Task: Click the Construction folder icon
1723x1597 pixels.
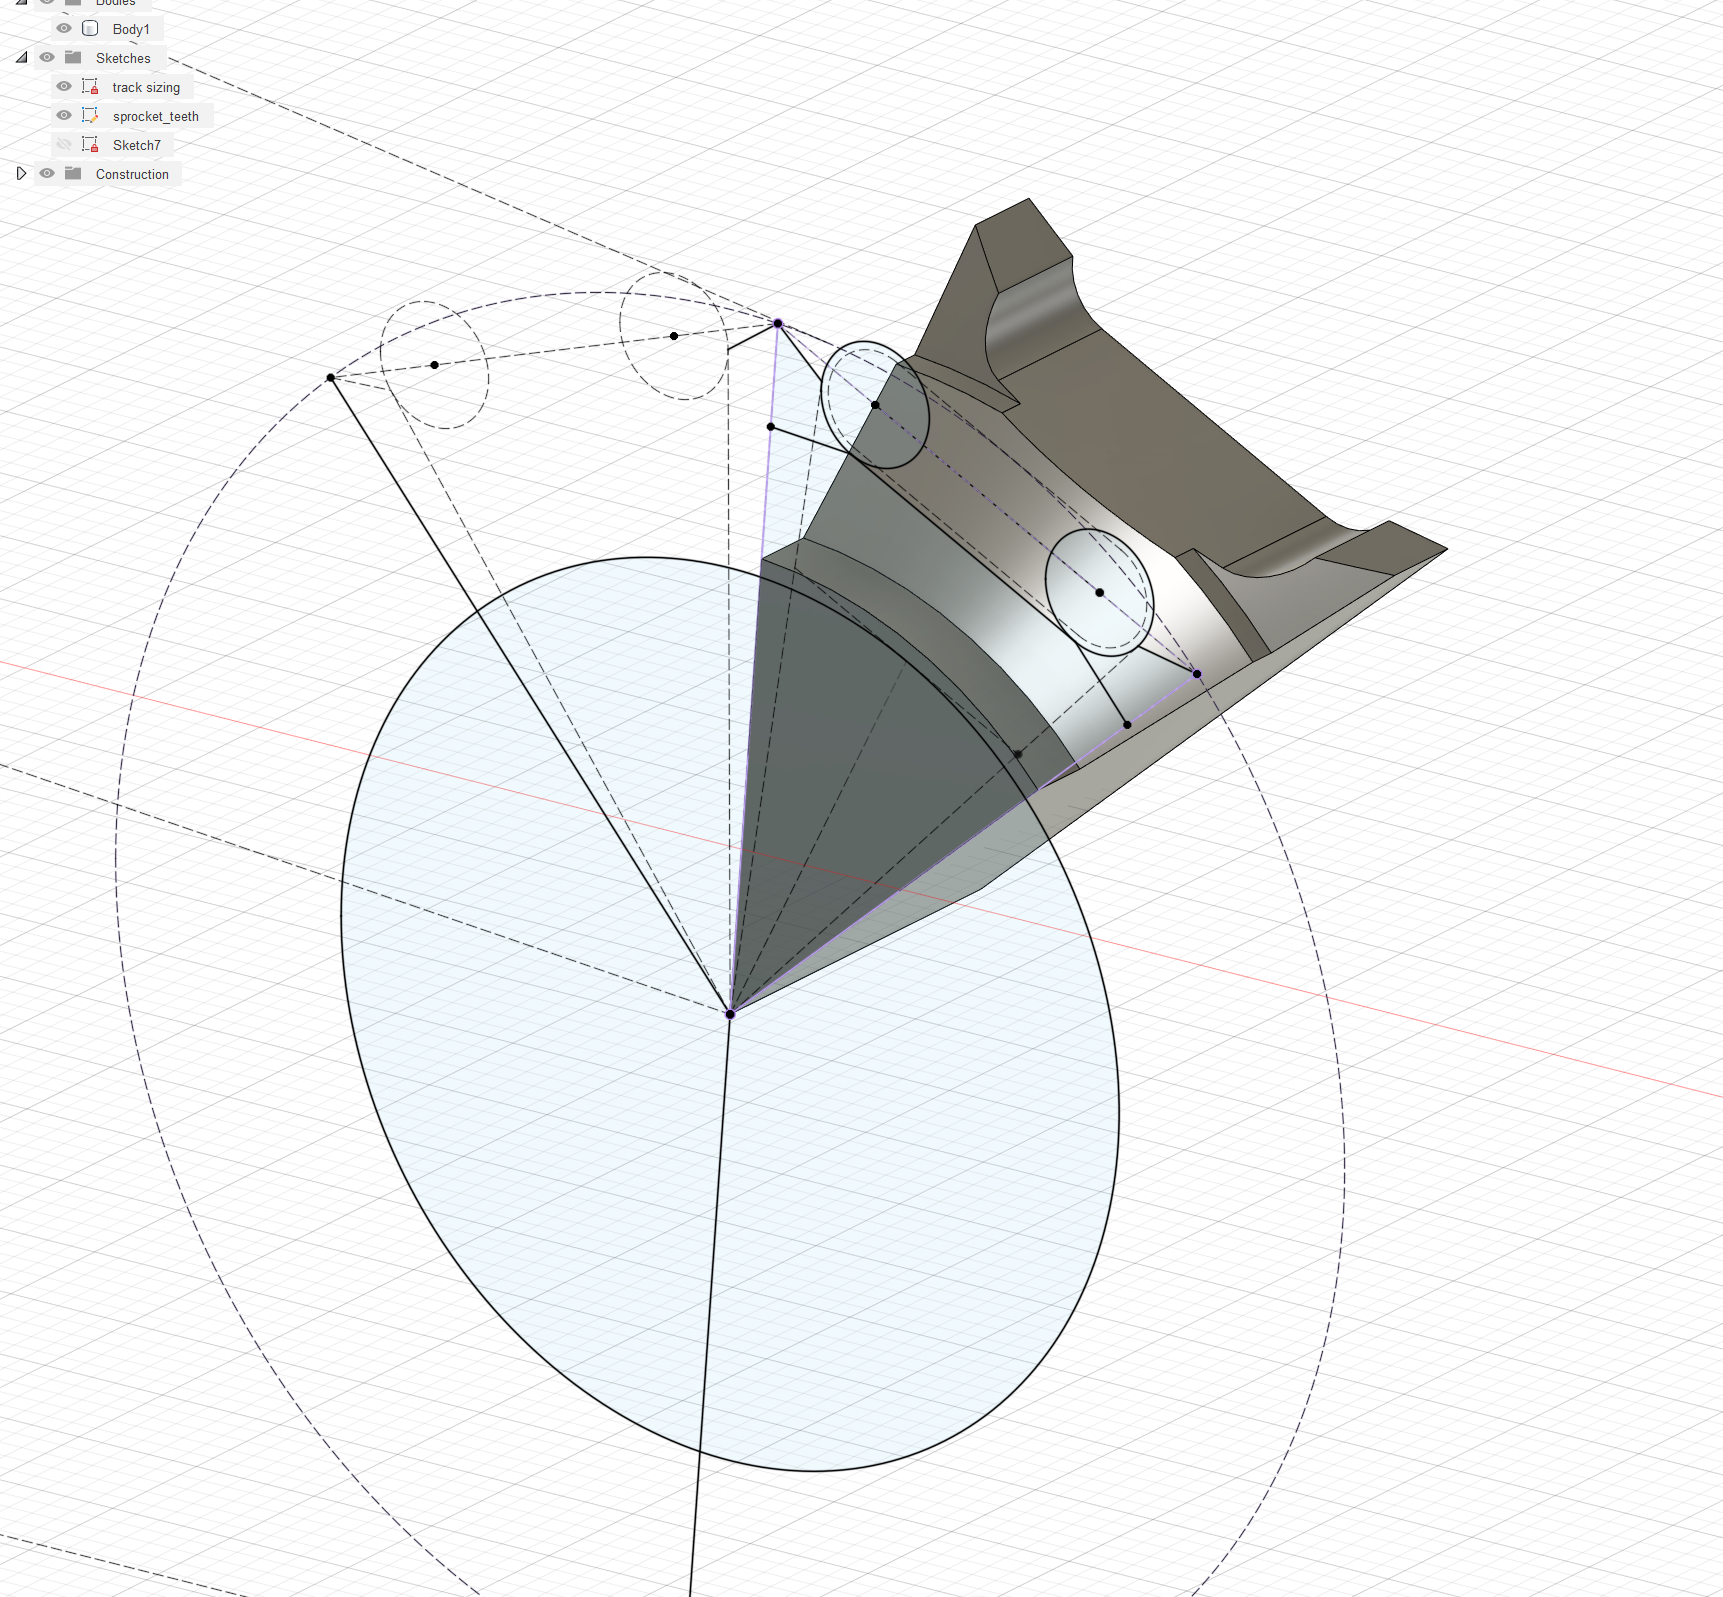Action: pyautogui.click(x=72, y=174)
